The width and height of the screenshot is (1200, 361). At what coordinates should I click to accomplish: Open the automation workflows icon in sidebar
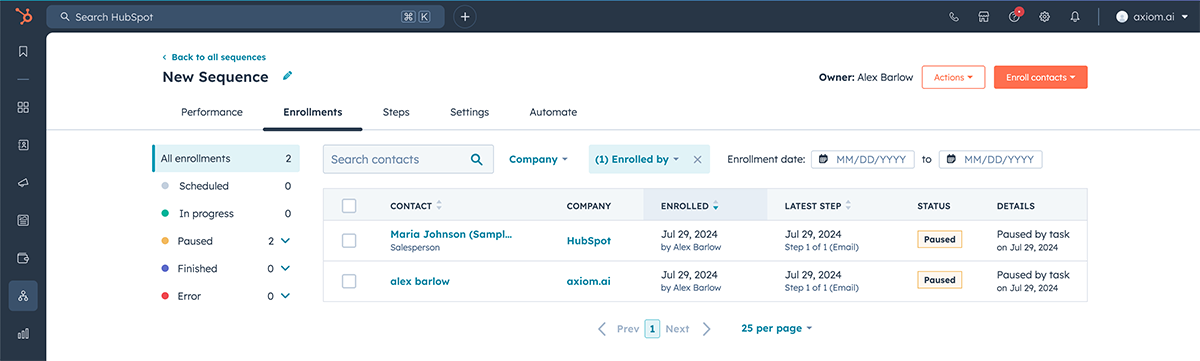click(23, 296)
